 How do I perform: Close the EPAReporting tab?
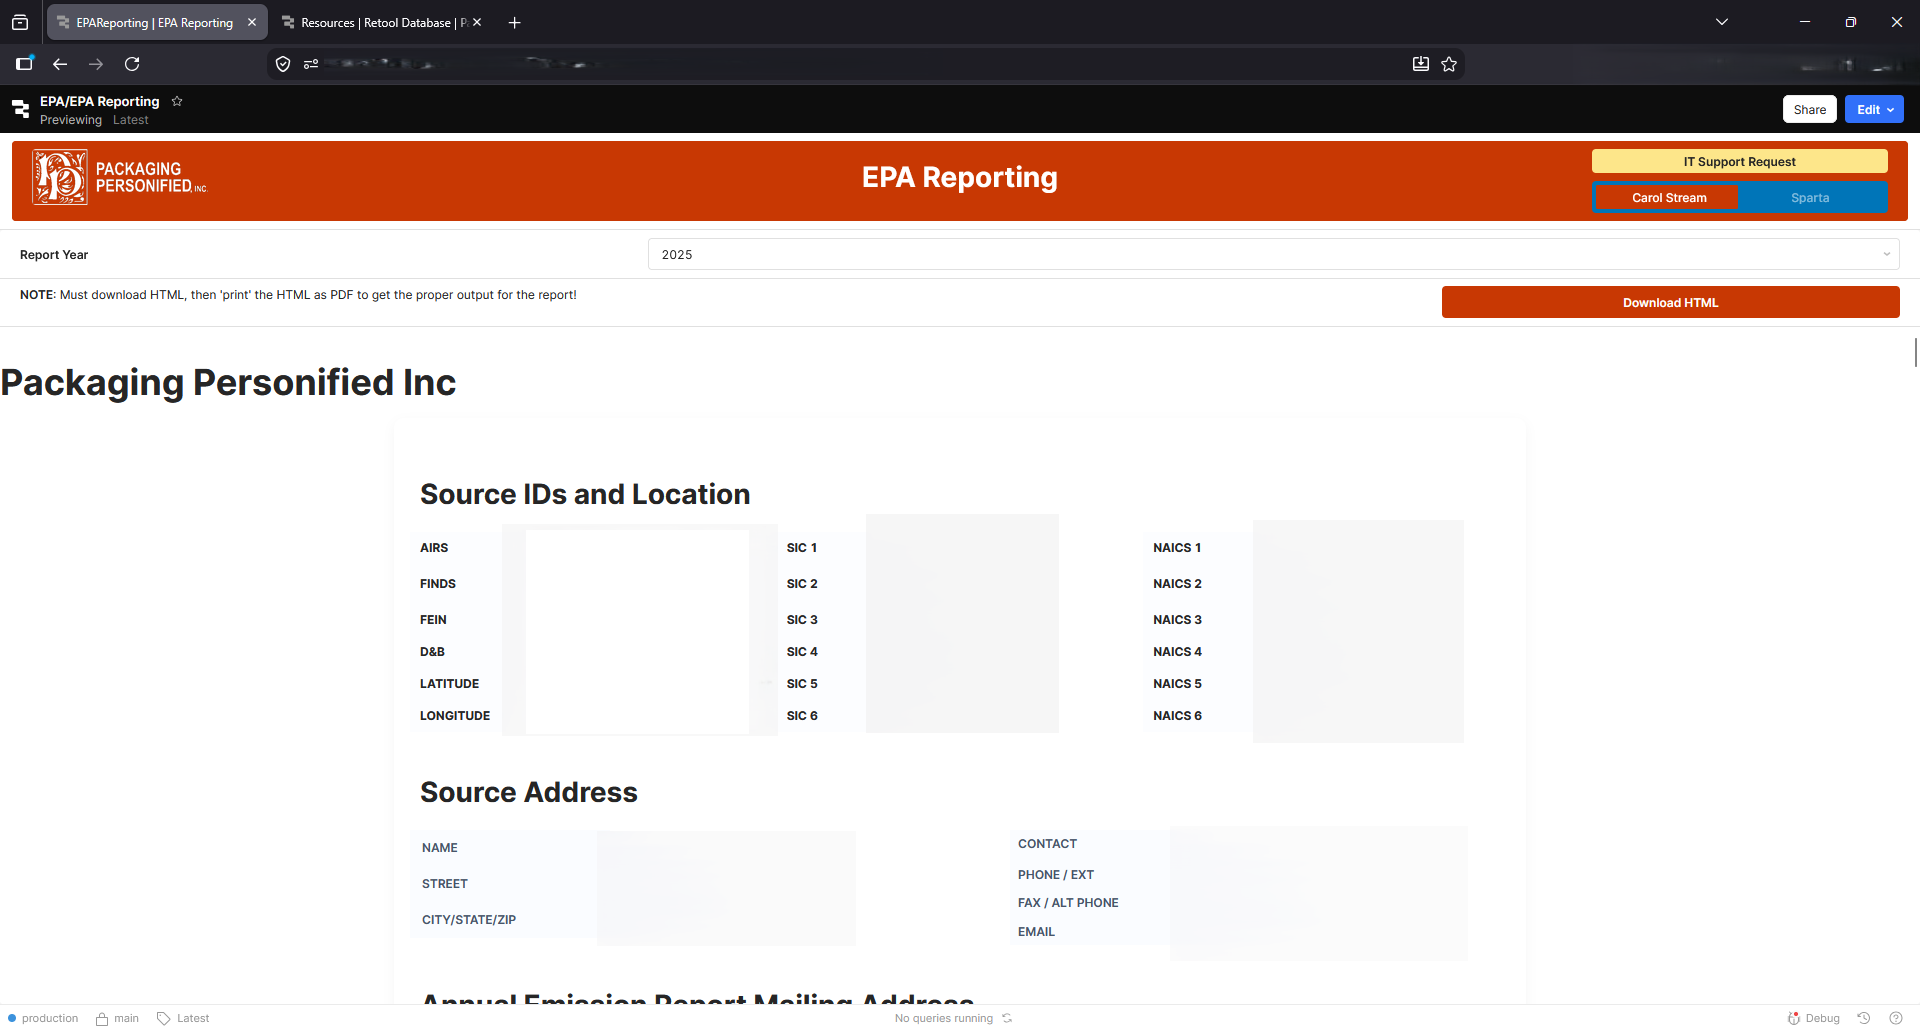252,22
